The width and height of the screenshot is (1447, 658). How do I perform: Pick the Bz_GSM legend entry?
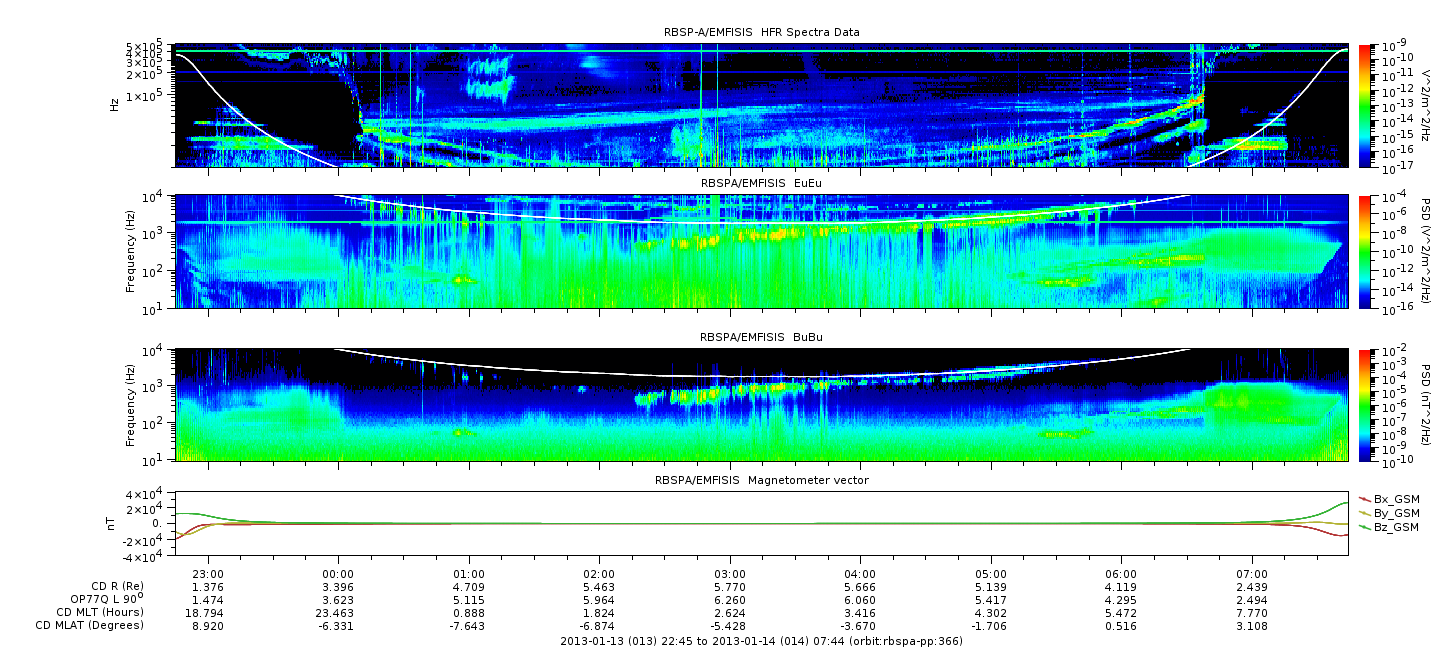click(1395, 527)
